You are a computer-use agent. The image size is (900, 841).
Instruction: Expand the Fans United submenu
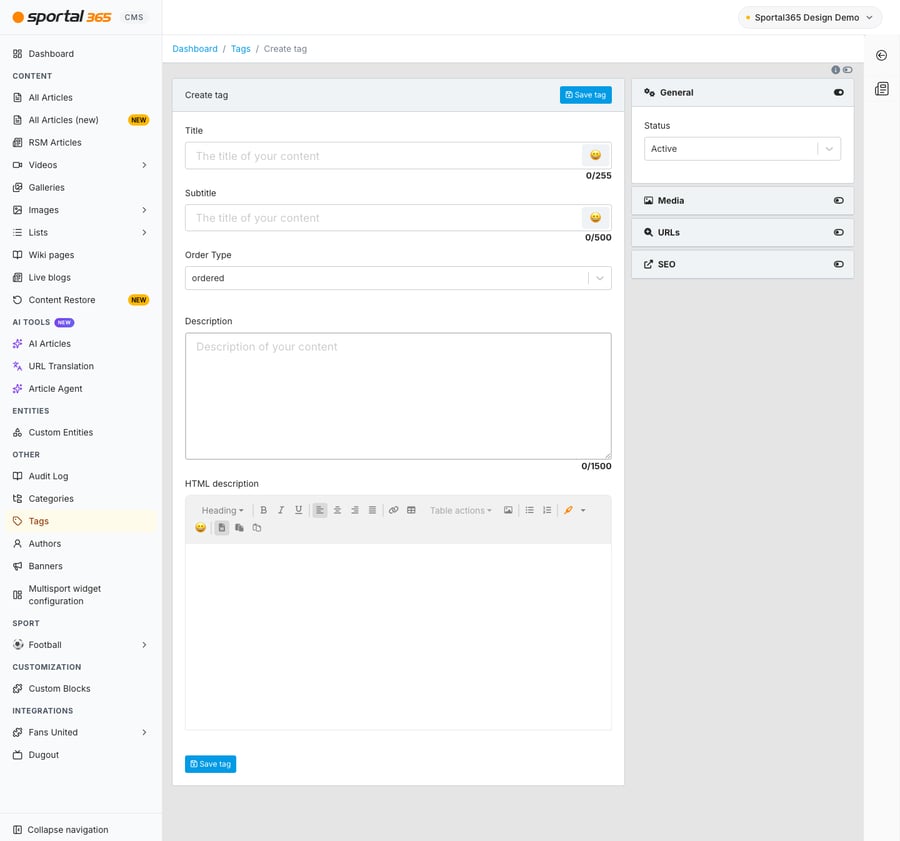click(x=144, y=732)
